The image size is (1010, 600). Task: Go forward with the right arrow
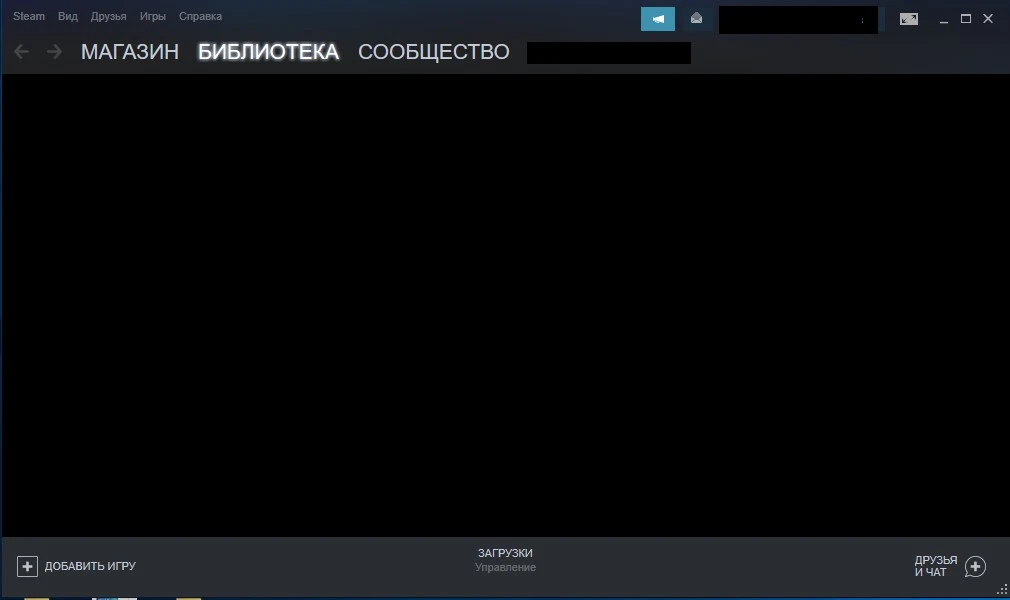[54, 52]
